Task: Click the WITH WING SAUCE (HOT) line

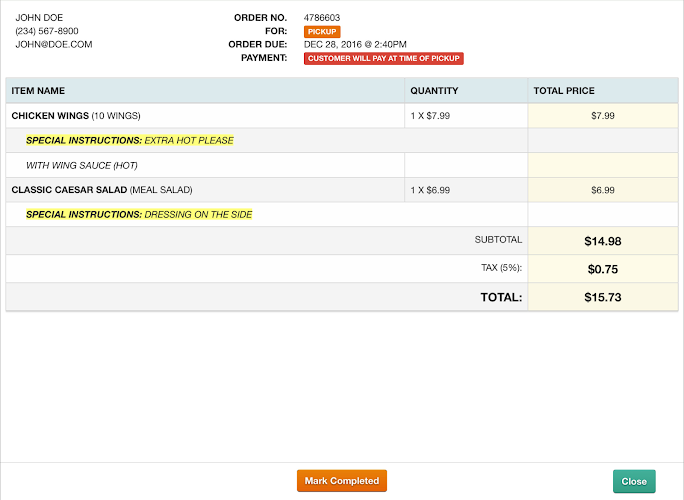Action: pos(82,165)
